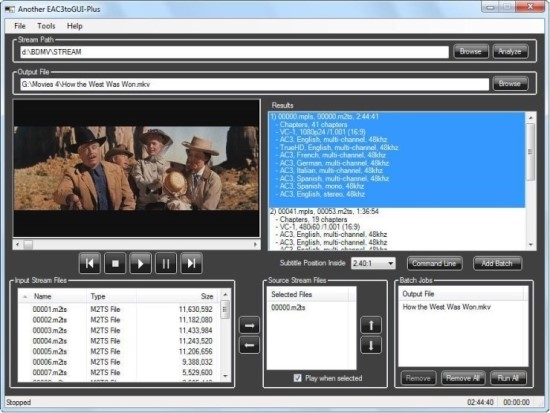Move selected source file up
Viewport: 550px width, 413px height.
pos(371,325)
